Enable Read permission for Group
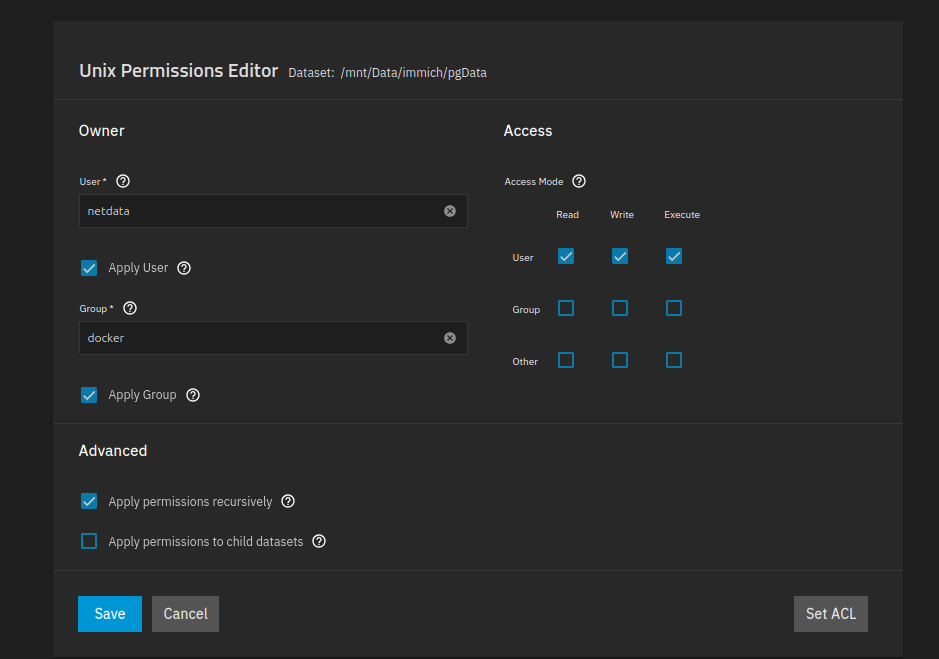The image size is (939, 659). click(566, 308)
